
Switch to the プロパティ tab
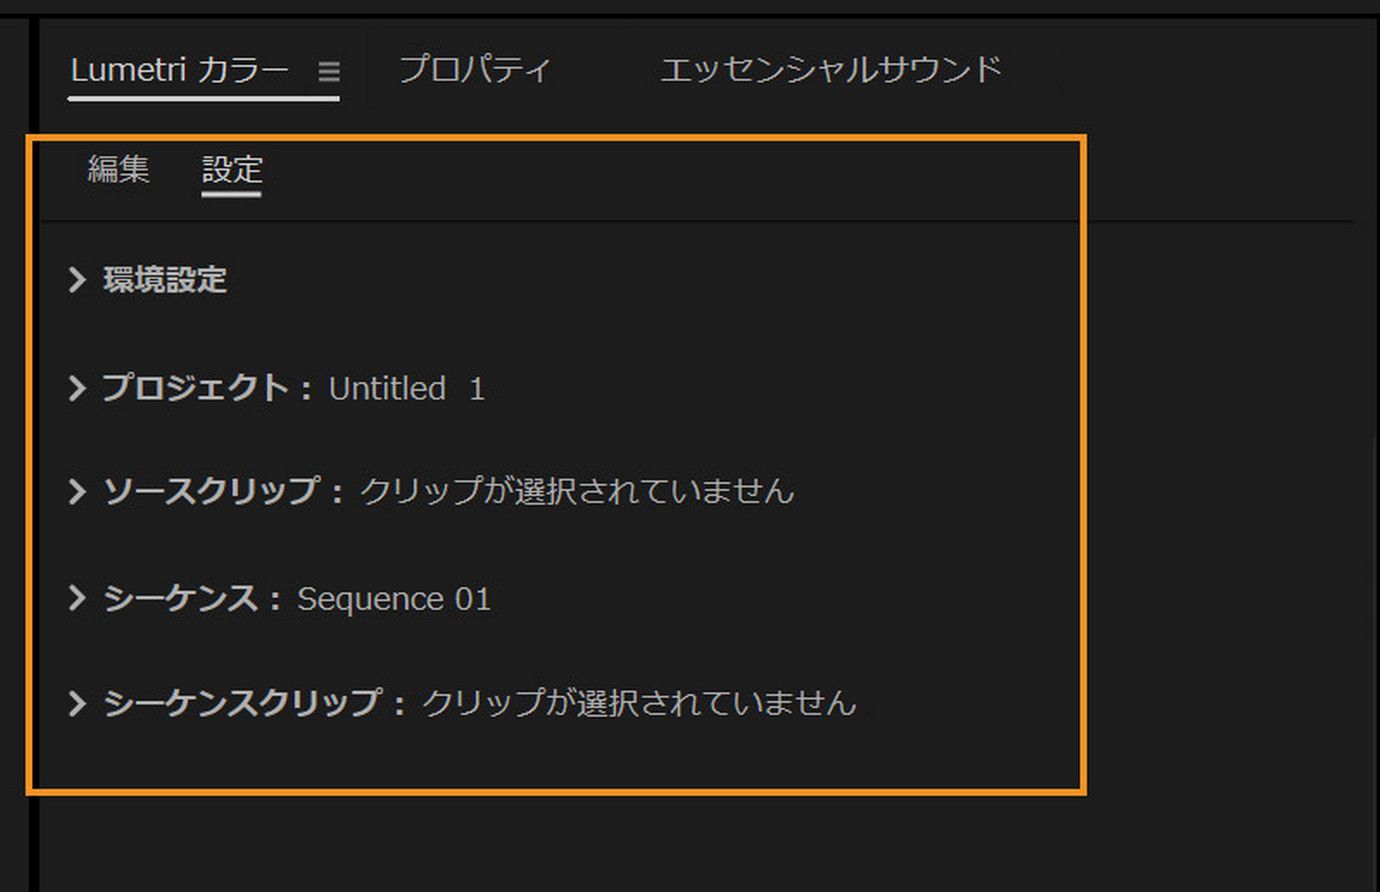point(475,68)
